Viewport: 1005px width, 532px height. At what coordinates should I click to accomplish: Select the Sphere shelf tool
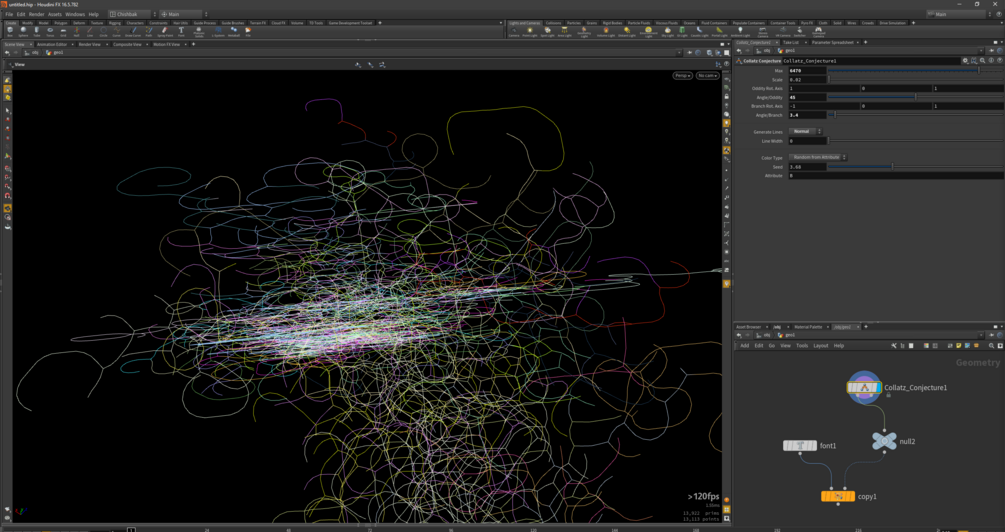pyautogui.click(x=23, y=31)
